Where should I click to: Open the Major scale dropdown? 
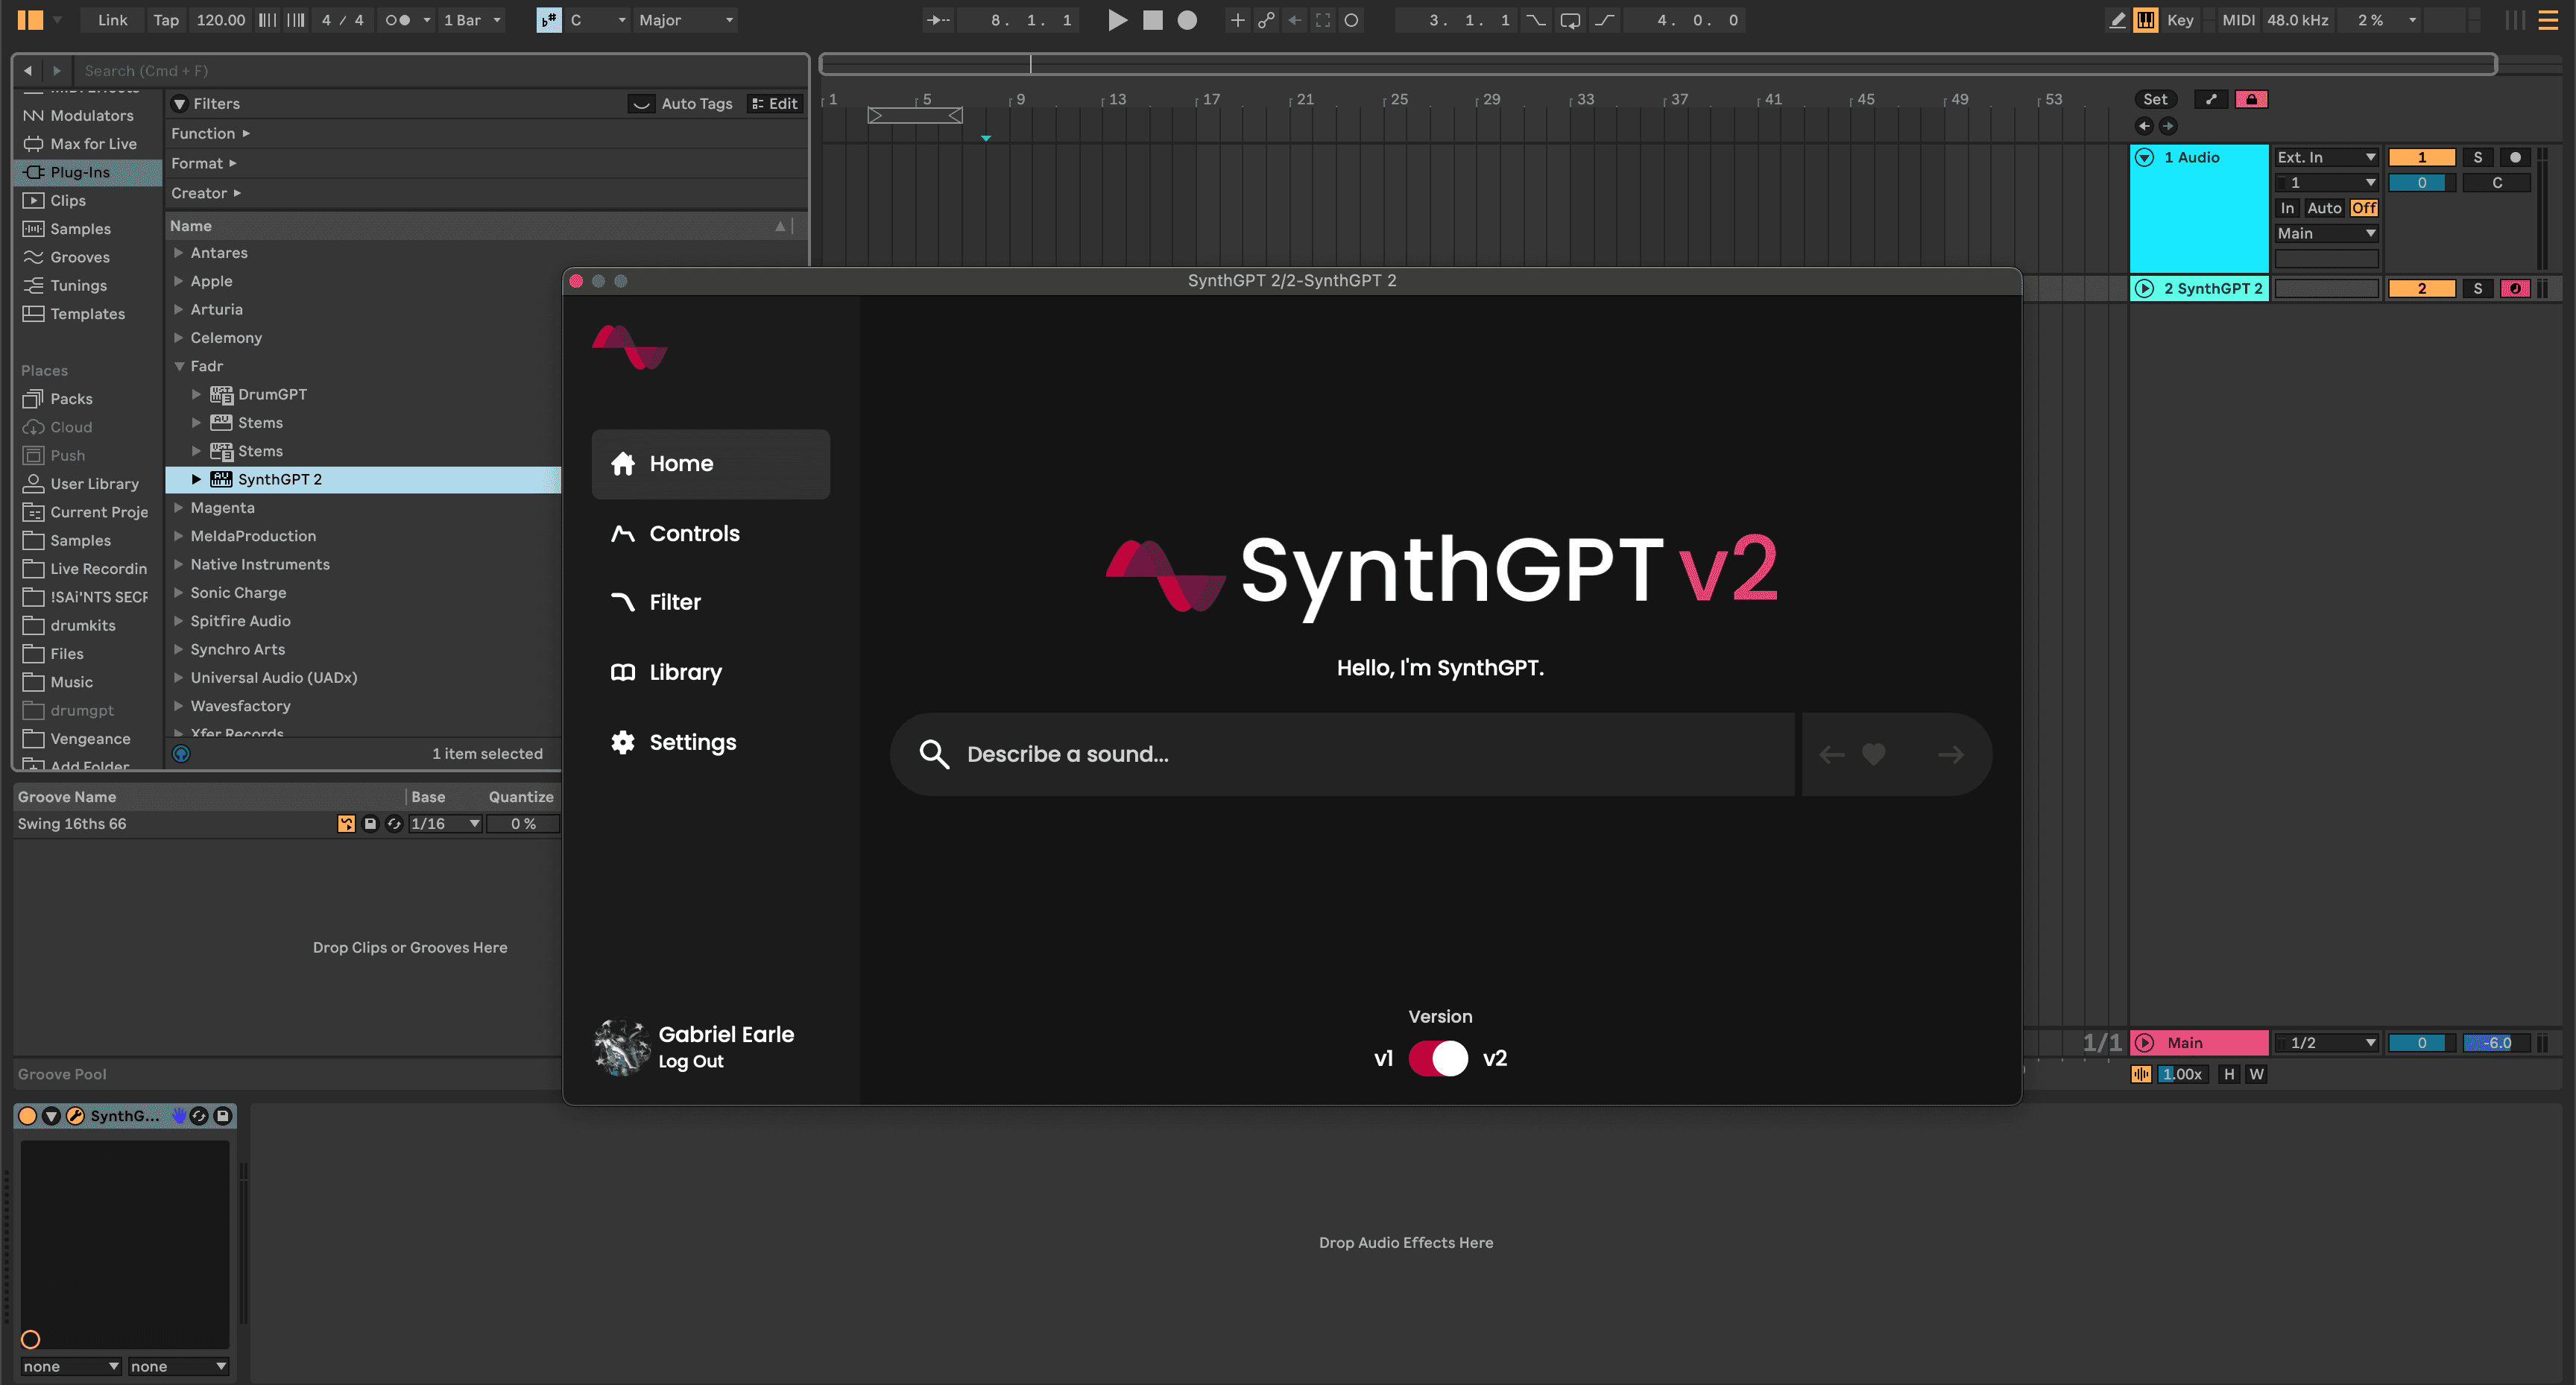(x=686, y=19)
